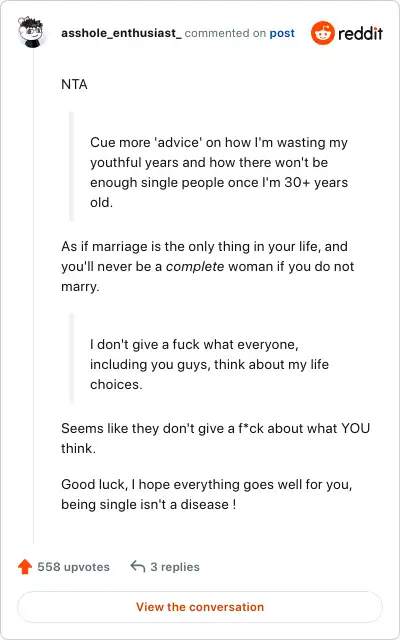Select the quote "I don't give a fuck"
Image resolution: width=400 pixels, height=640 pixels.
tap(209, 364)
